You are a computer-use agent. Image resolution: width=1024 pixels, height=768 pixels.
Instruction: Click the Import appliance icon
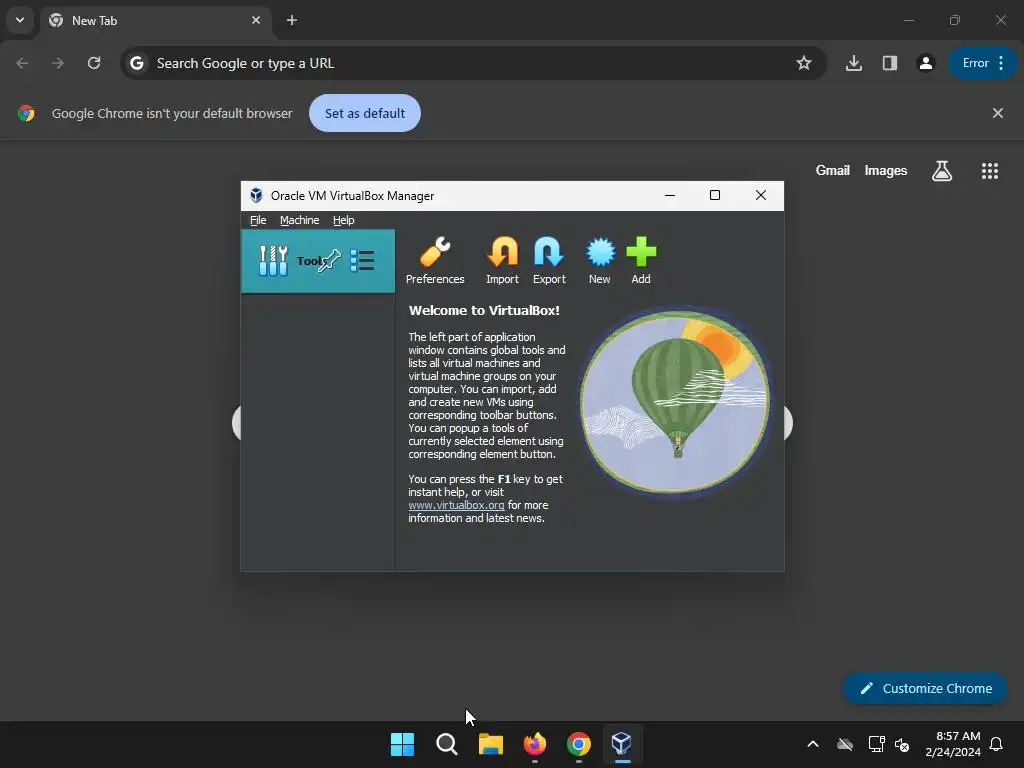point(502,261)
